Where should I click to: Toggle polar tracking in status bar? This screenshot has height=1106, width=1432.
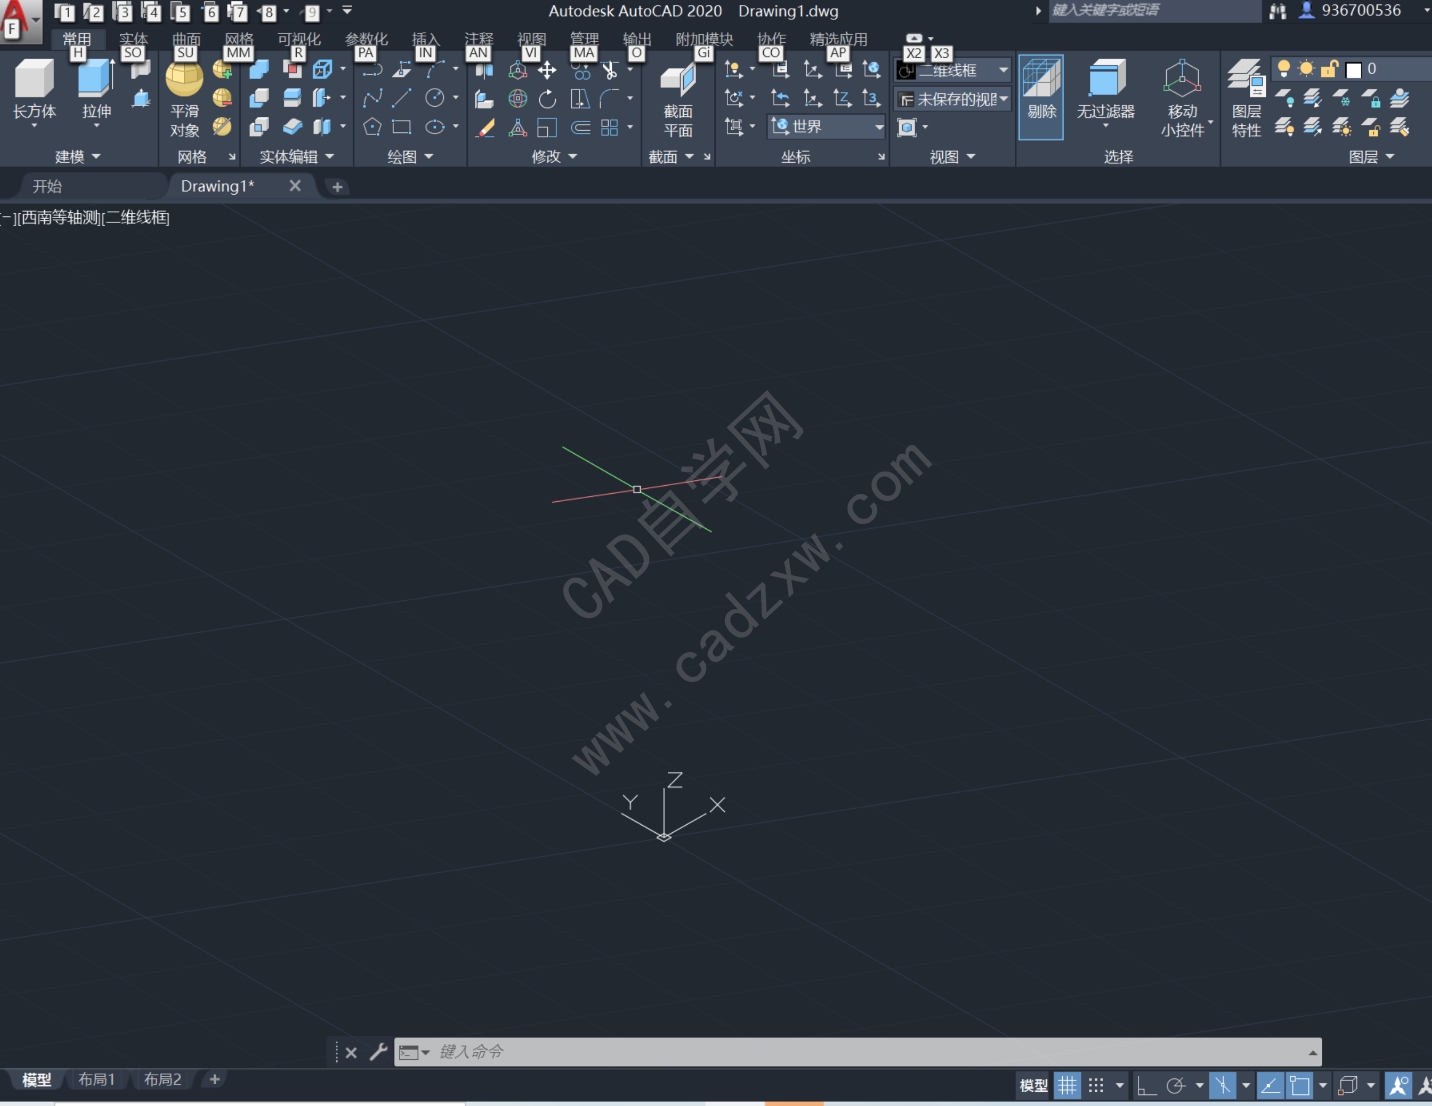click(1176, 1085)
